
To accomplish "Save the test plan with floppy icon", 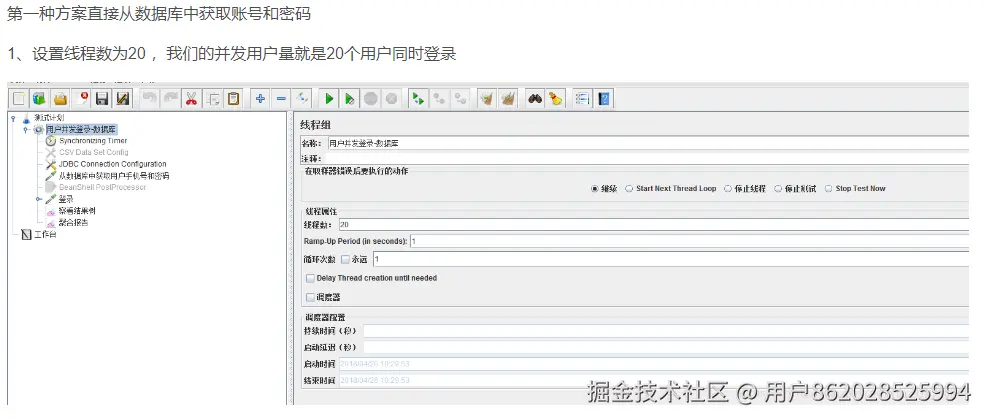I will tap(102, 99).
